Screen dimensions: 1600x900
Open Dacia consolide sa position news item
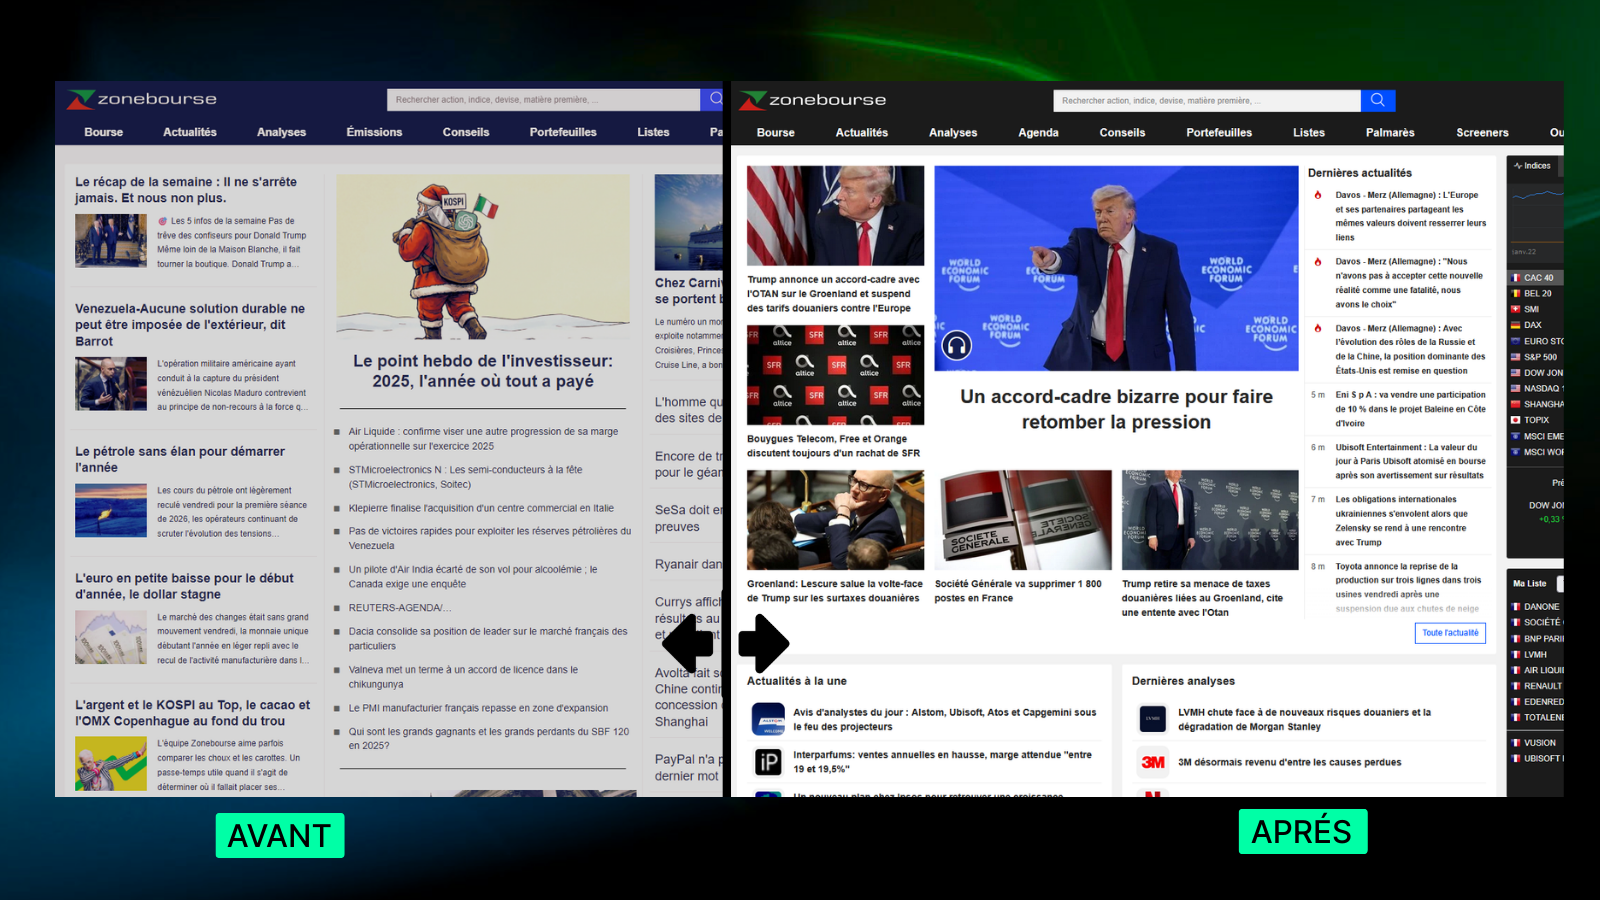pyautogui.click(x=488, y=638)
